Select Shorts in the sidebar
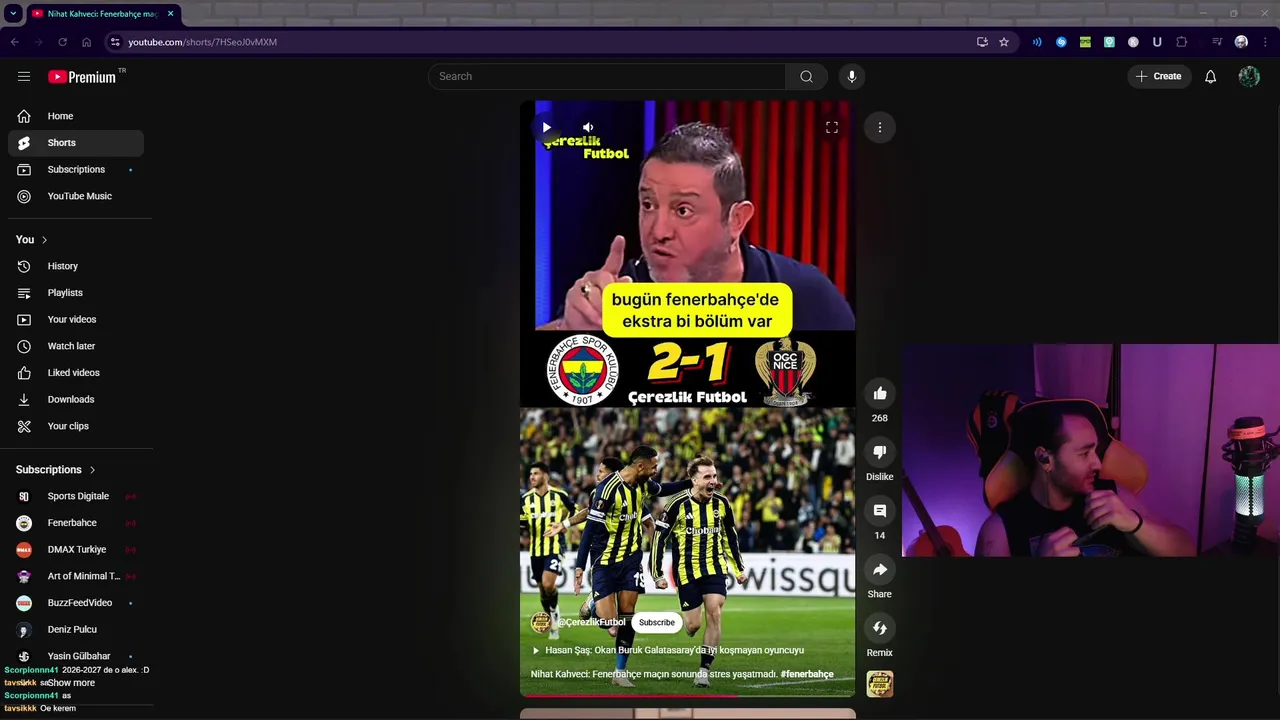Image resolution: width=1280 pixels, height=720 pixels. [76, 143]
